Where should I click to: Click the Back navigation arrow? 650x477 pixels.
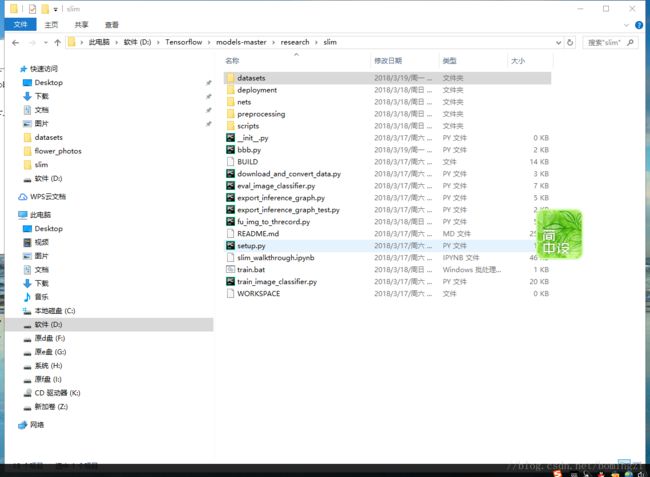point(16,42)
